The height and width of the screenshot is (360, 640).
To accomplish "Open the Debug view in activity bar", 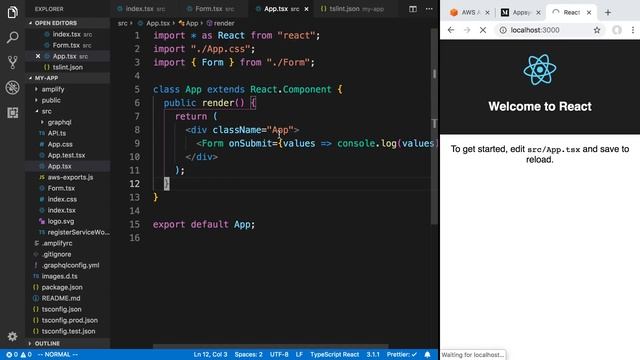I will [x=12, y=87].
